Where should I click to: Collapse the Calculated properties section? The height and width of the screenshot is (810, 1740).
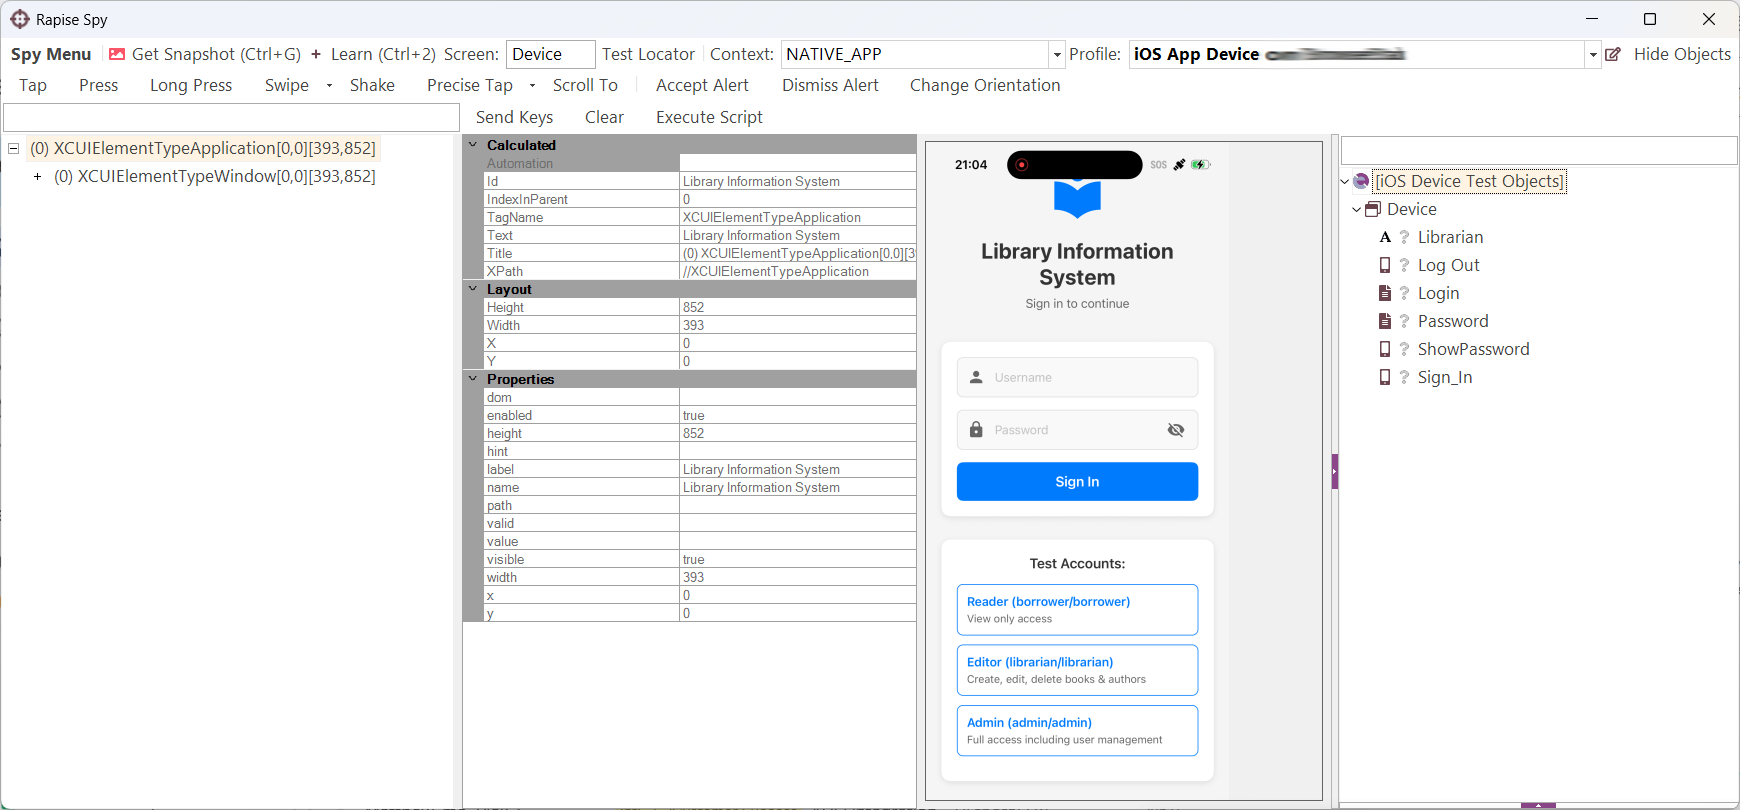[x=473, y=145]
